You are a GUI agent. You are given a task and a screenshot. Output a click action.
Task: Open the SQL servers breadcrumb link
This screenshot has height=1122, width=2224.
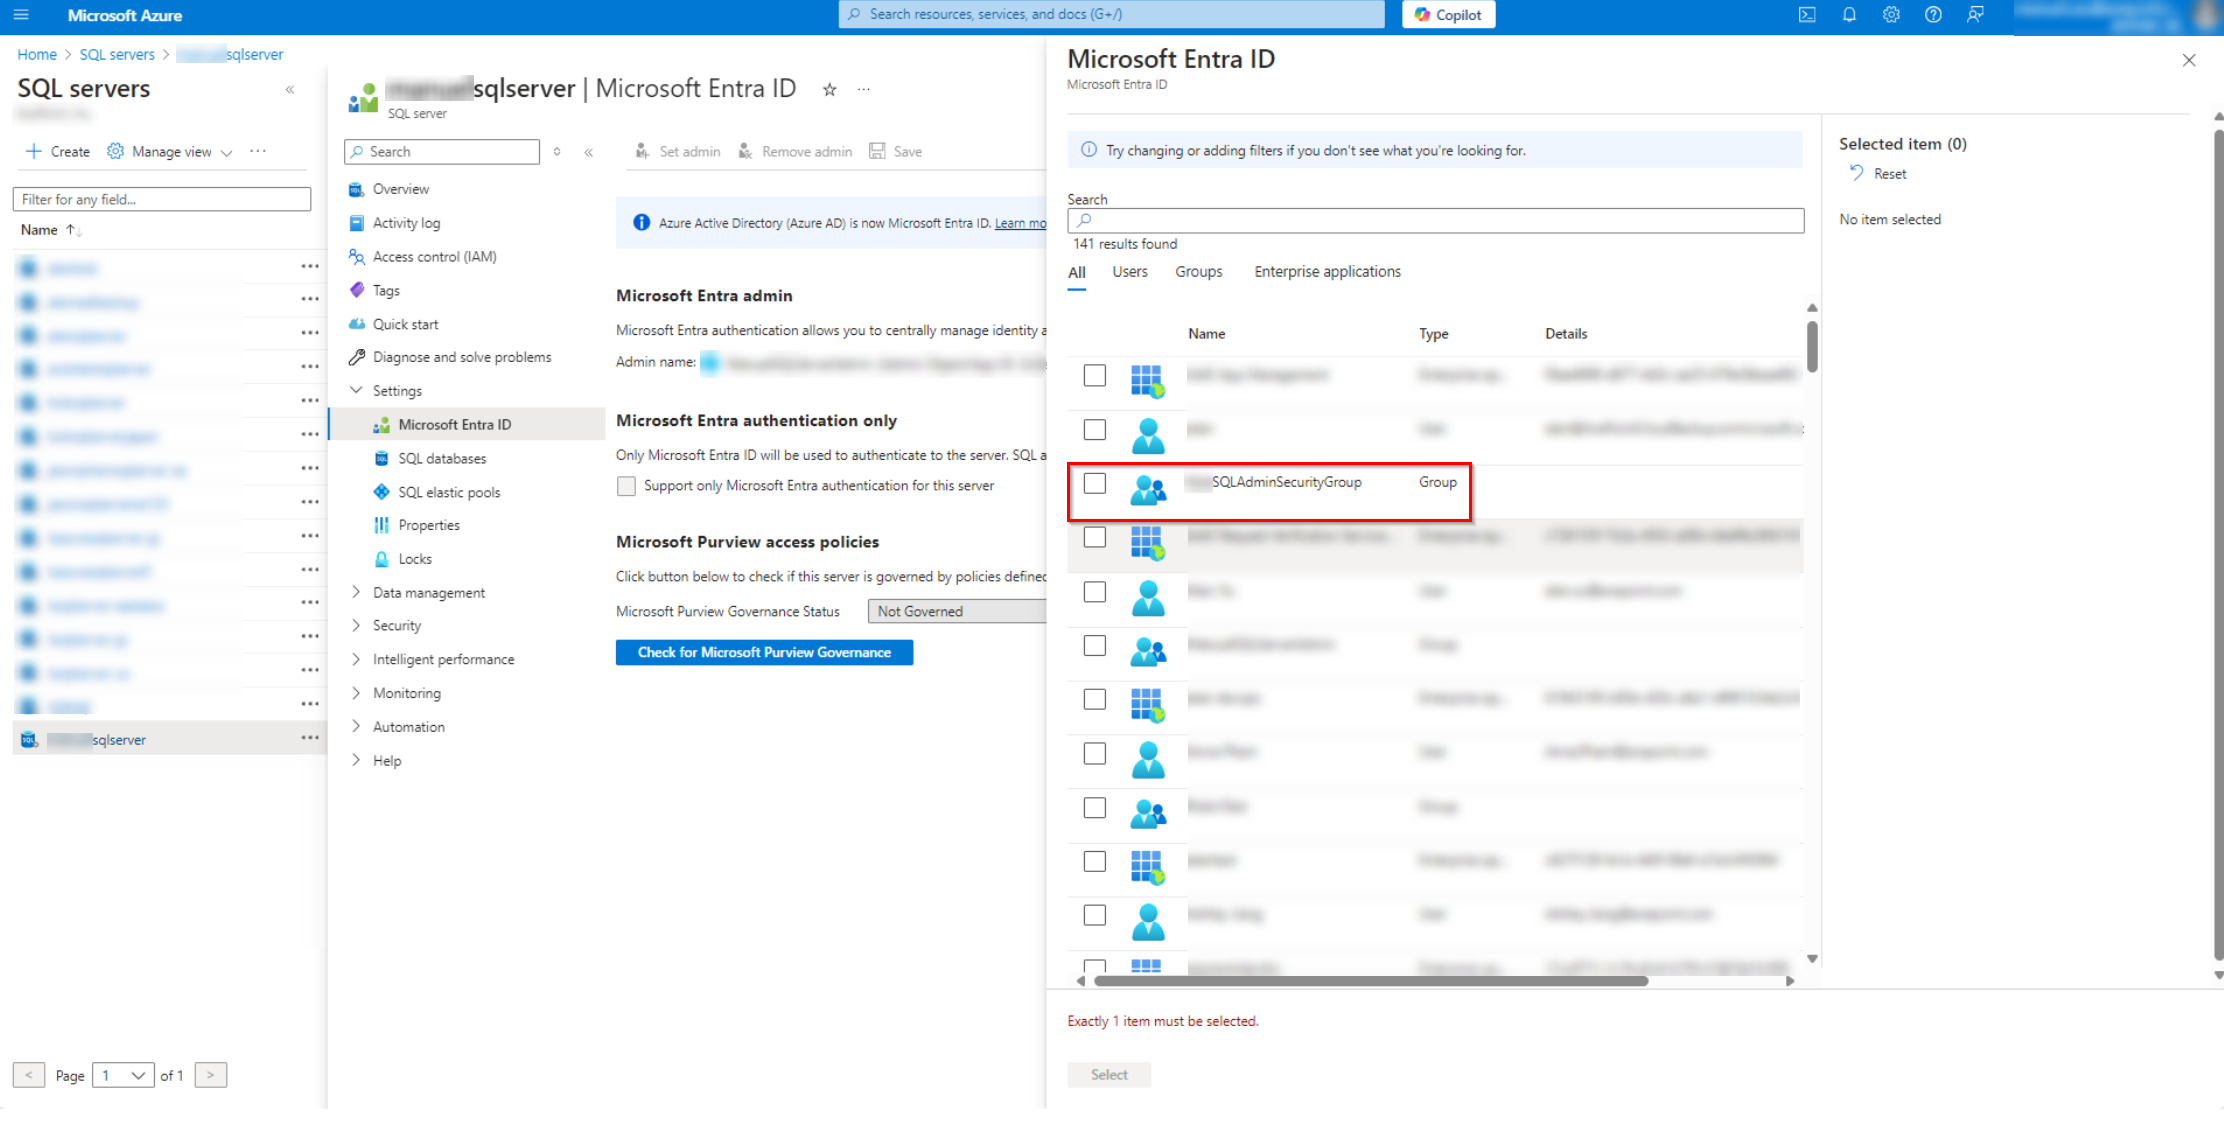[117, 54]
